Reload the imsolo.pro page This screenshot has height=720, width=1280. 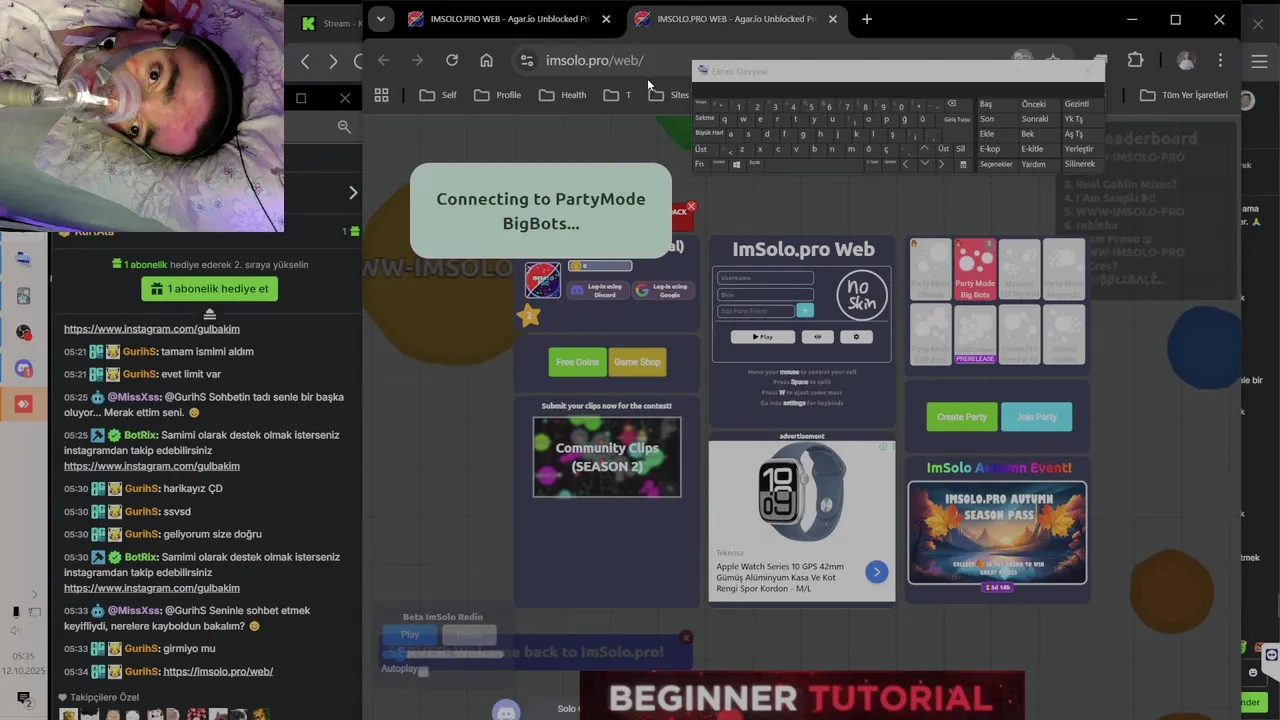pyautogui.click(x=452, y=60)
